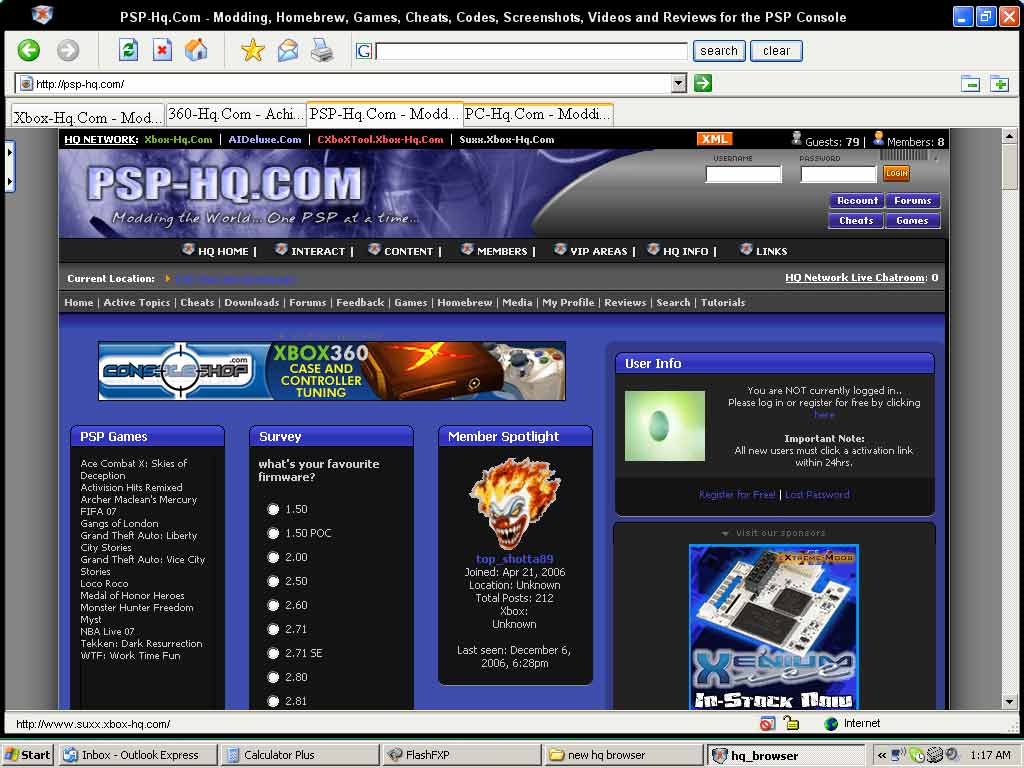Click the page vertical scrollbar down arrow

coord(1009,702)
